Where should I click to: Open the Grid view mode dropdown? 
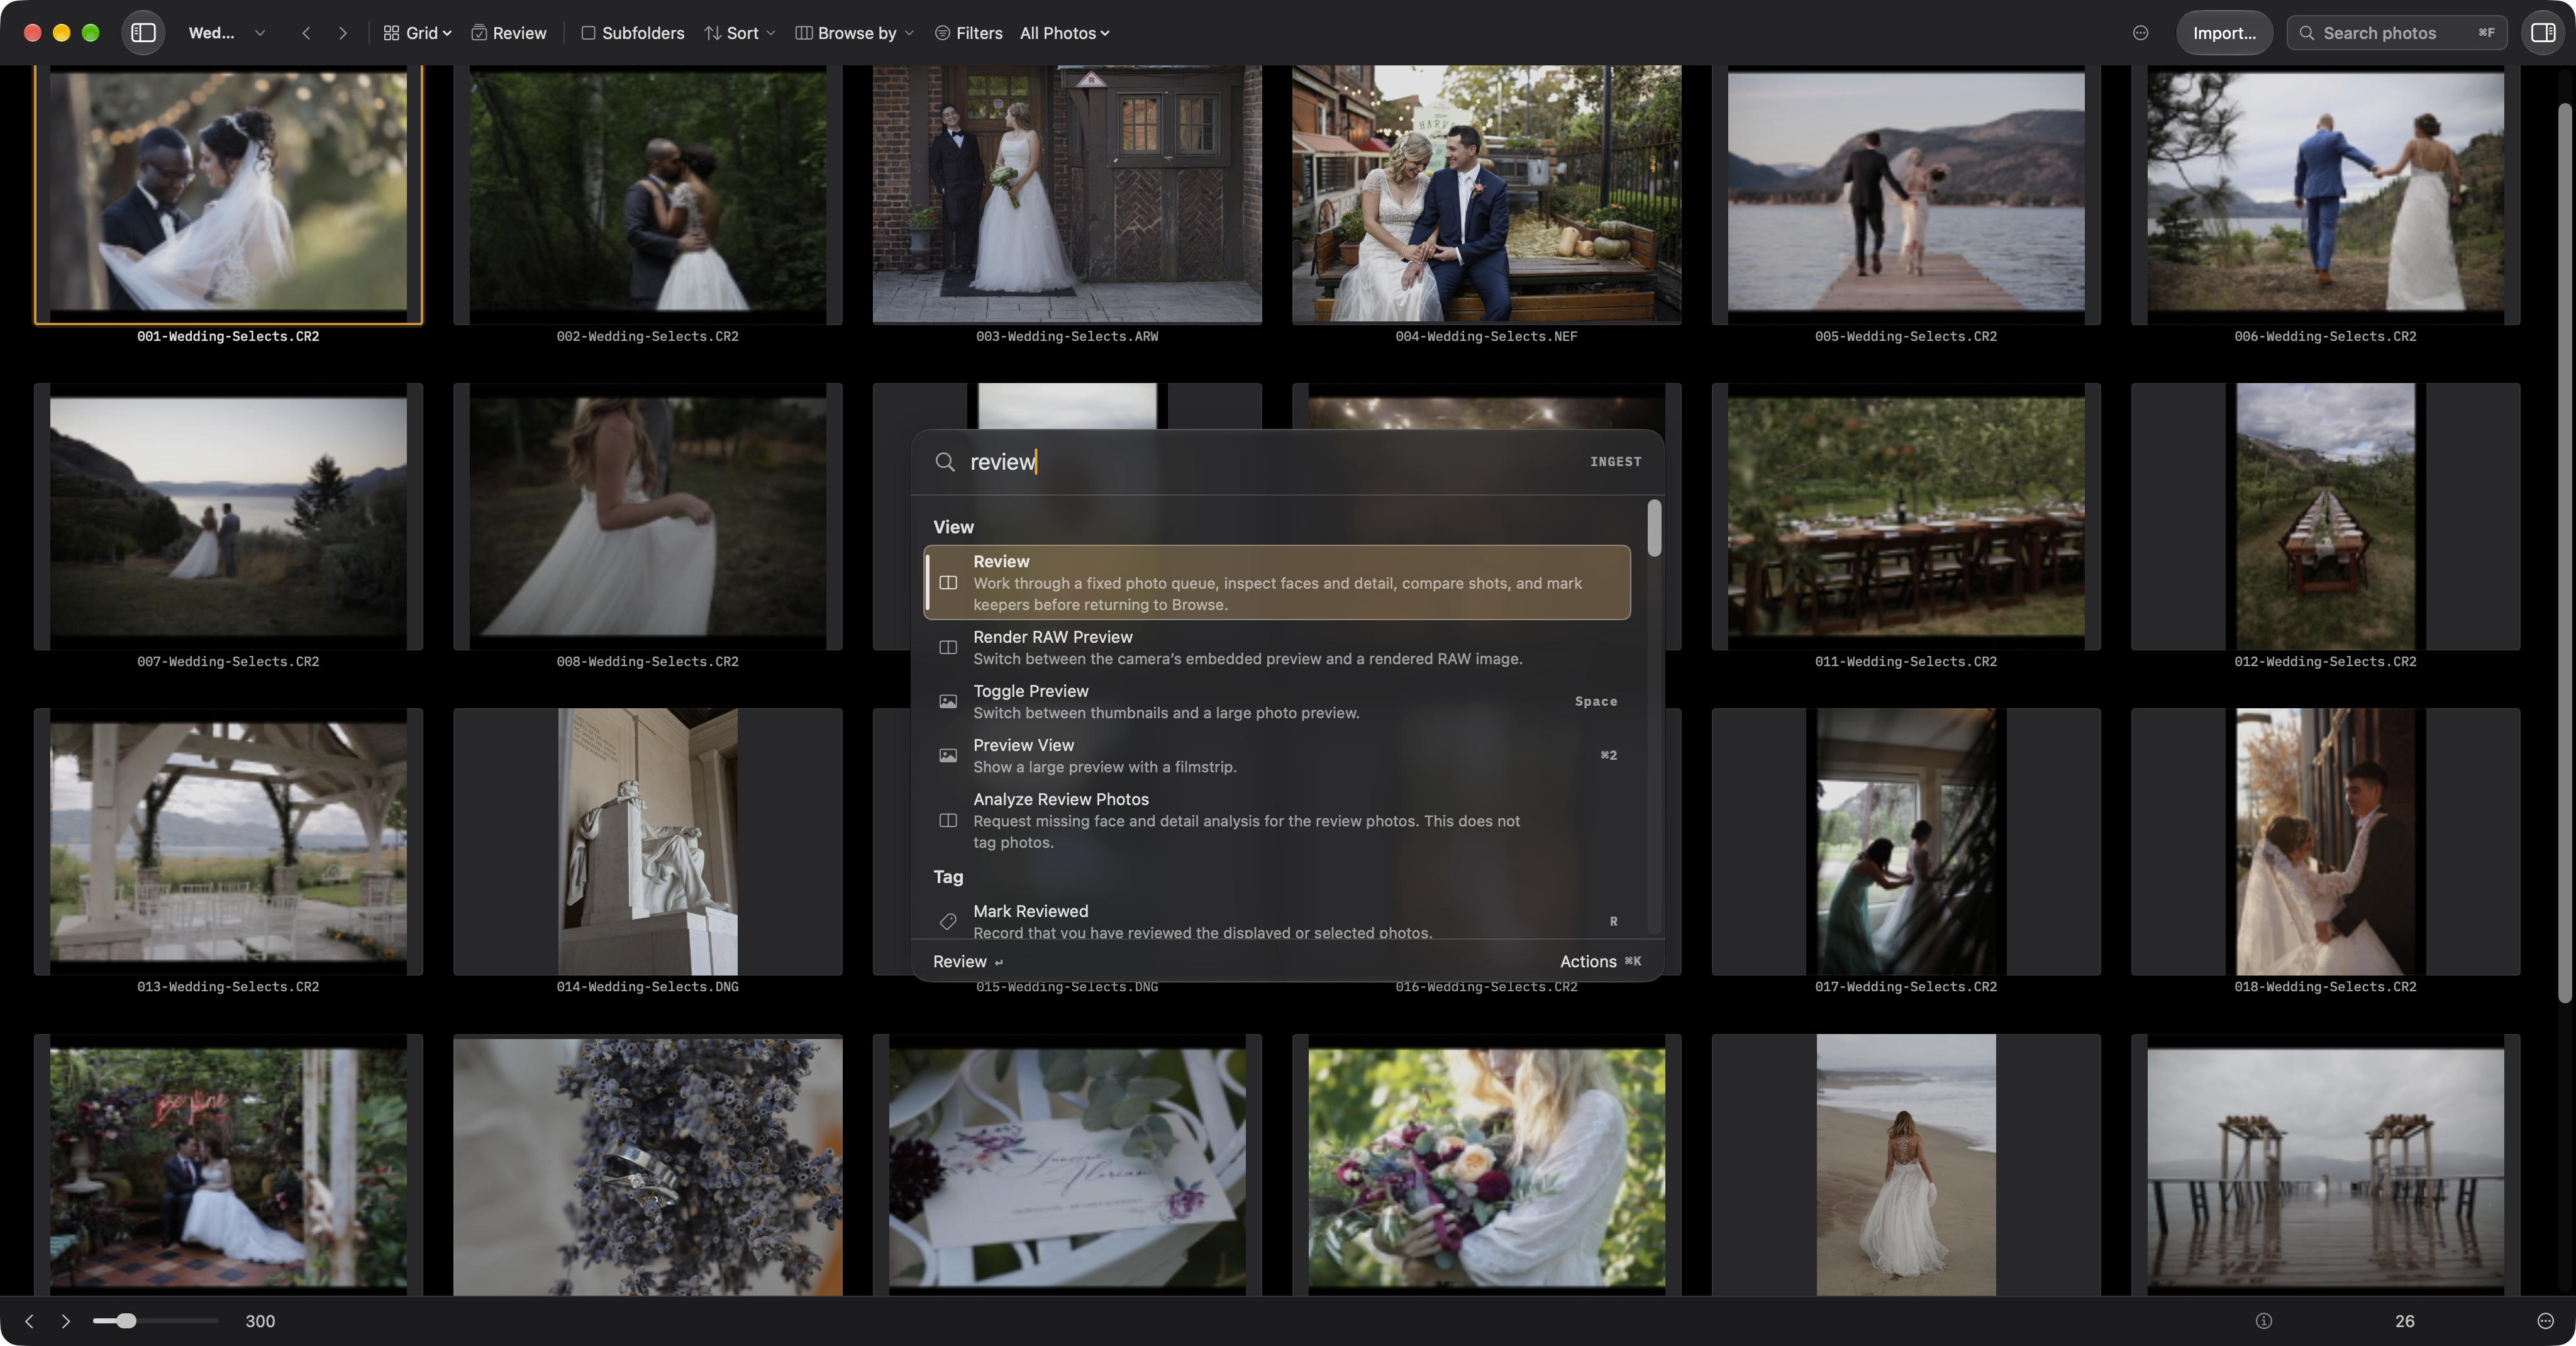click(417, 33)
